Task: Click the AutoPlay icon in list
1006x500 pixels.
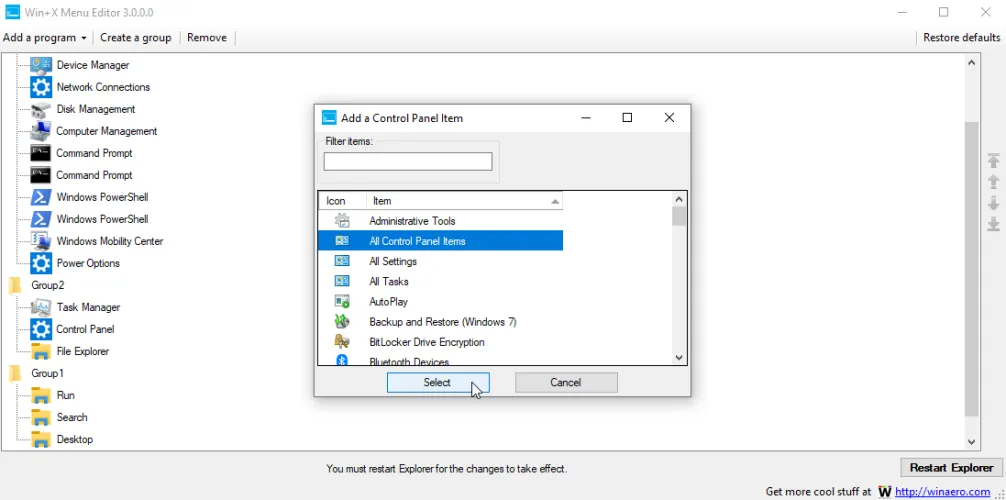Action: tap(342, 301)
